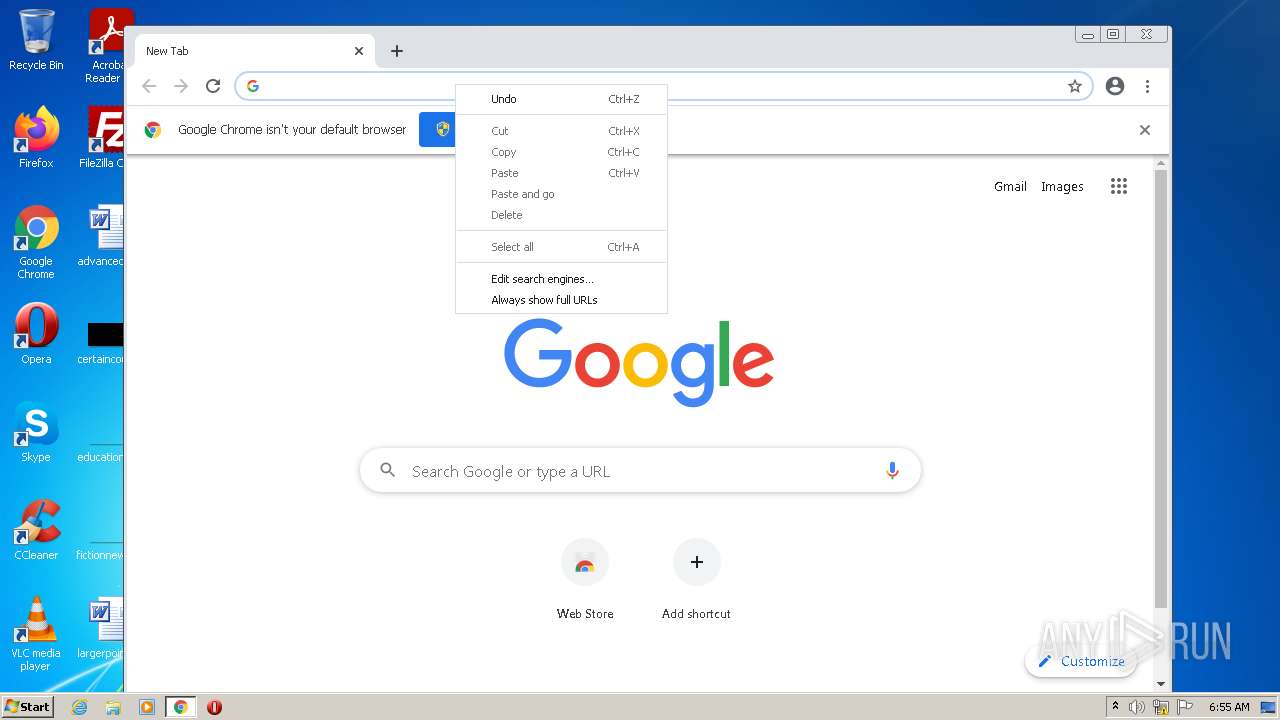The width and height of the screenshot is (1280, 720).
Task: Choose Cut in the context menu
Action: click(x=561, y=131)
